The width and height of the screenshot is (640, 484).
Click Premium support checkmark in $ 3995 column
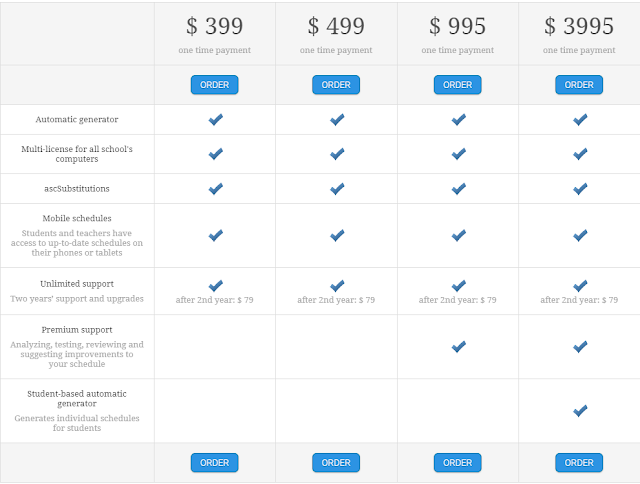click(x=580, y=346)
